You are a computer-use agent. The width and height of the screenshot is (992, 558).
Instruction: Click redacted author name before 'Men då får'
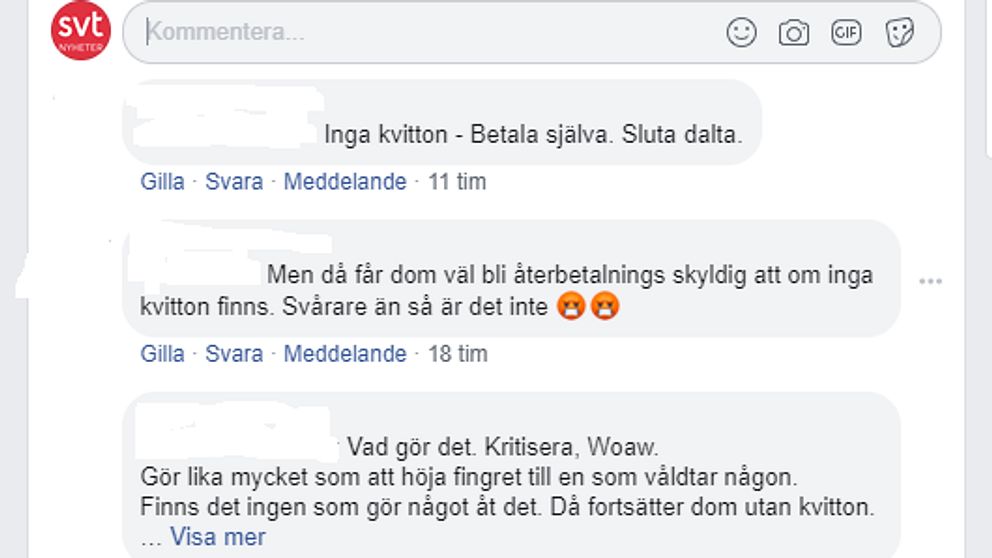coord(196,261)
